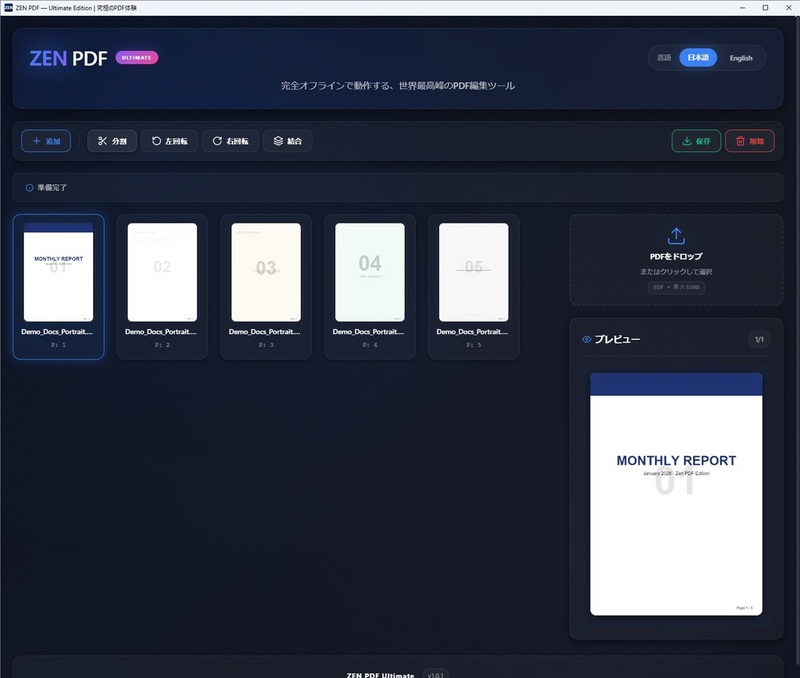Click the ULTIMATE badge next to logo
Image resolution: width=800 pixels, height=678 pixels.
tap(137, 57)
